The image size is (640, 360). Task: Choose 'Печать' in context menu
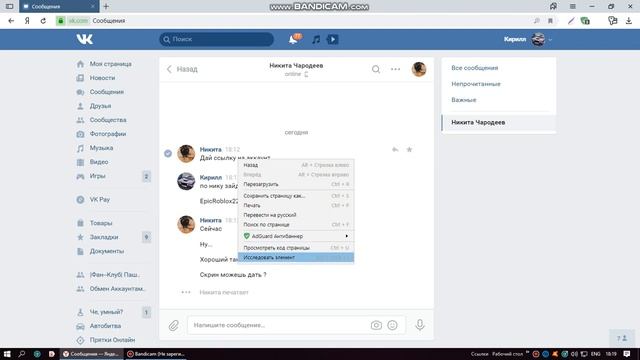[x=296, y=205]
